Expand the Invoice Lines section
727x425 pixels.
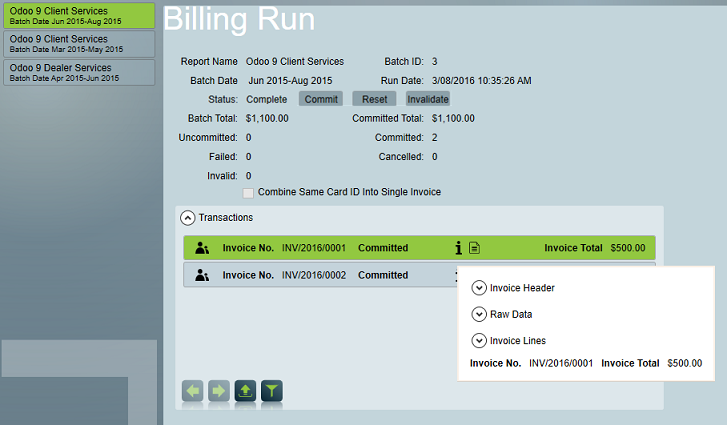coord(479,341)
